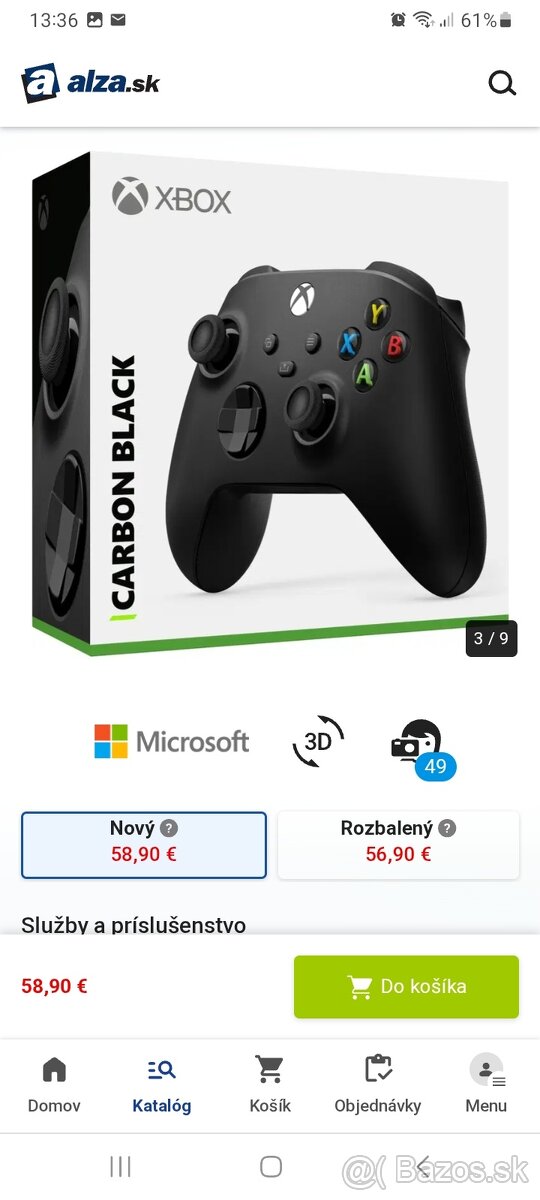Select the Rozbalený 56,90 € option
Screen dimensions: 540x1200
(x=398, y=845)
